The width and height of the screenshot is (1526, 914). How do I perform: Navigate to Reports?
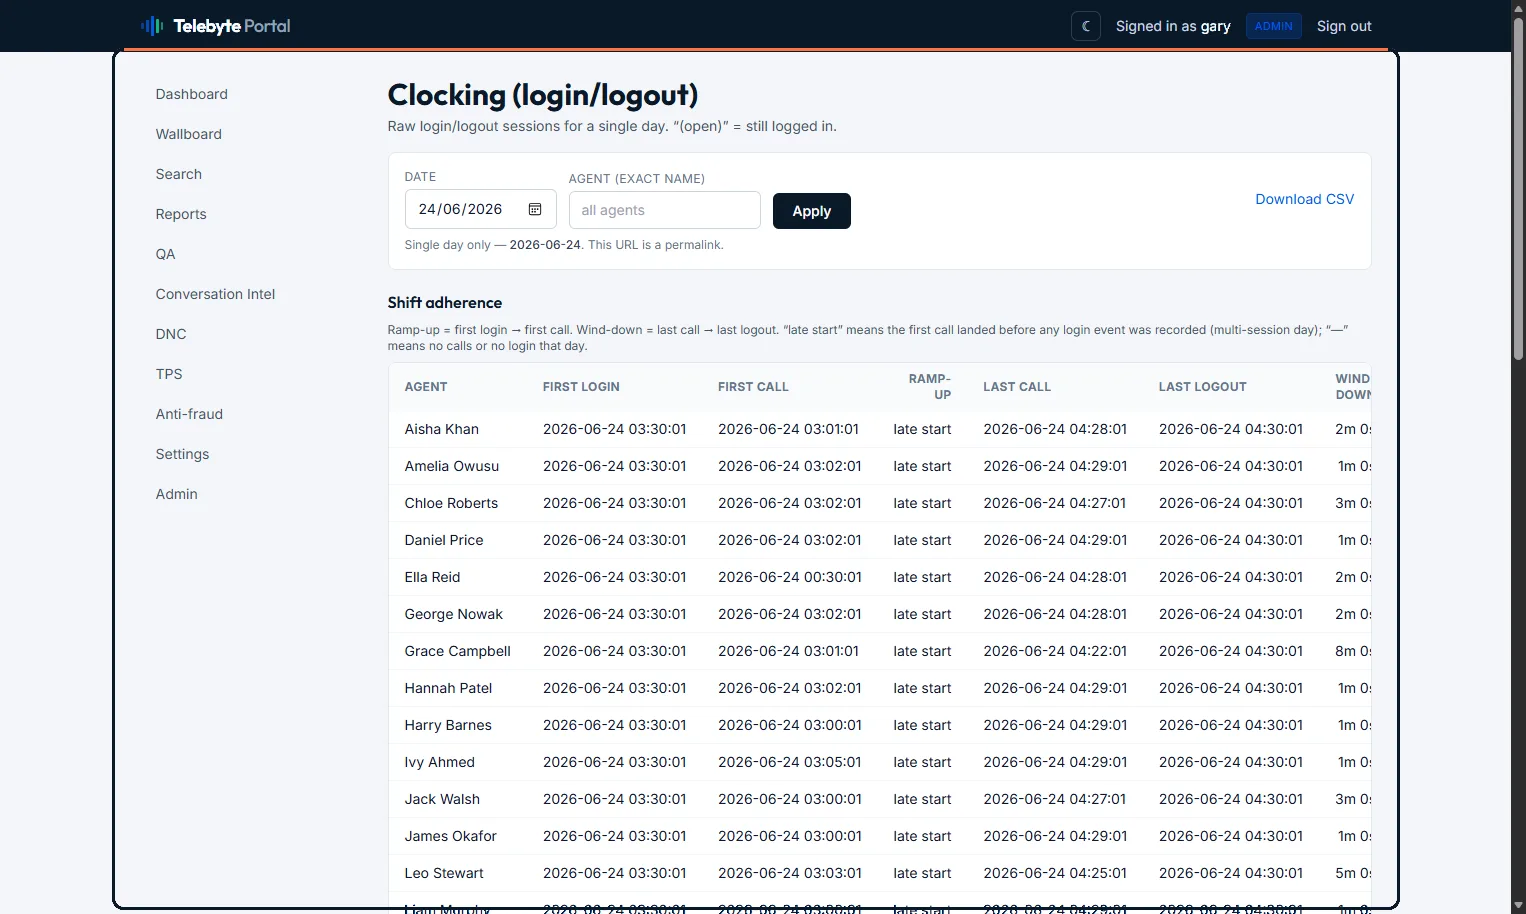[x=181, y=214]
